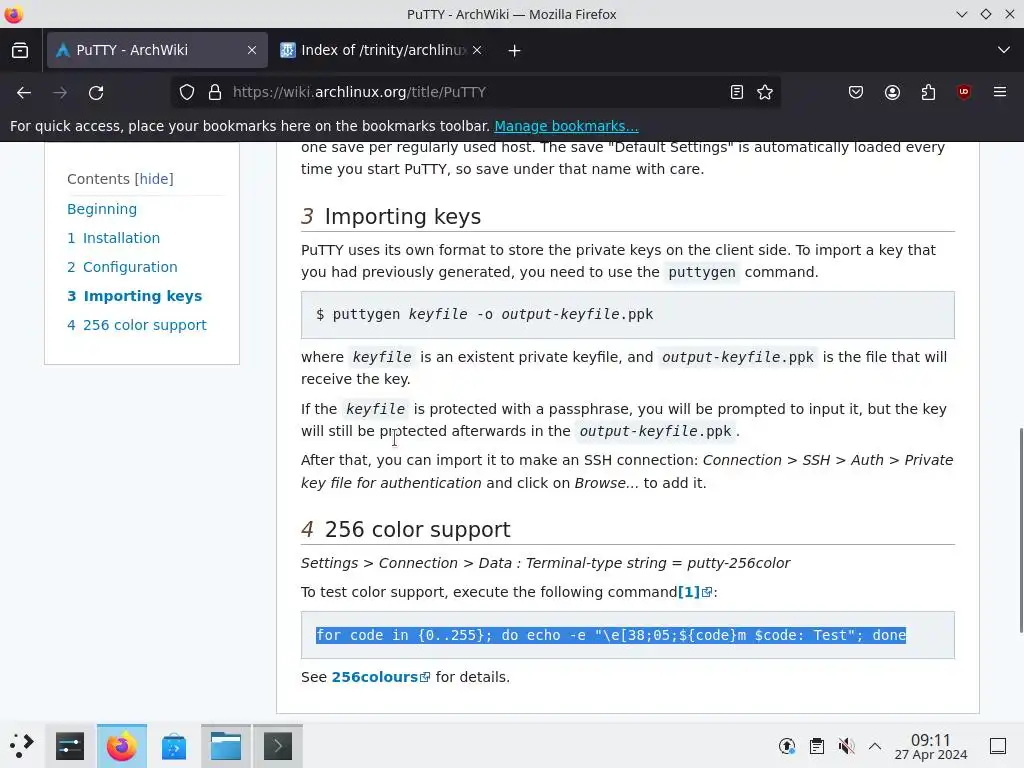The image size is (1024, 768).
Task: Toggle Reader View for this page
Action: [737, 93]
